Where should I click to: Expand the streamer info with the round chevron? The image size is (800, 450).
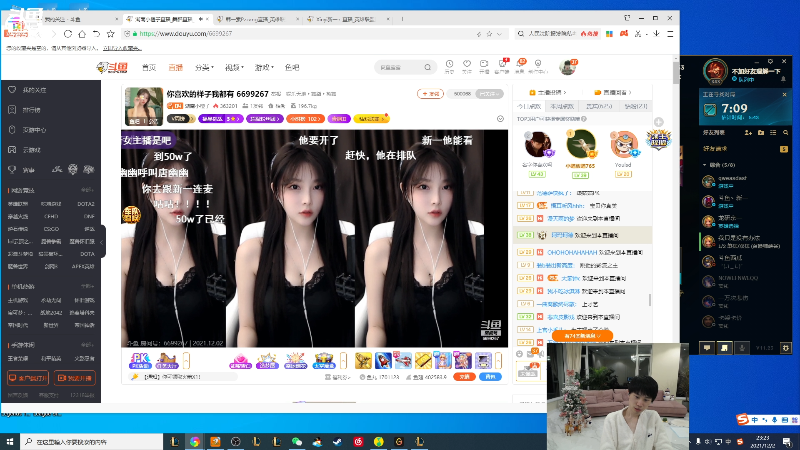pos(500,118)
